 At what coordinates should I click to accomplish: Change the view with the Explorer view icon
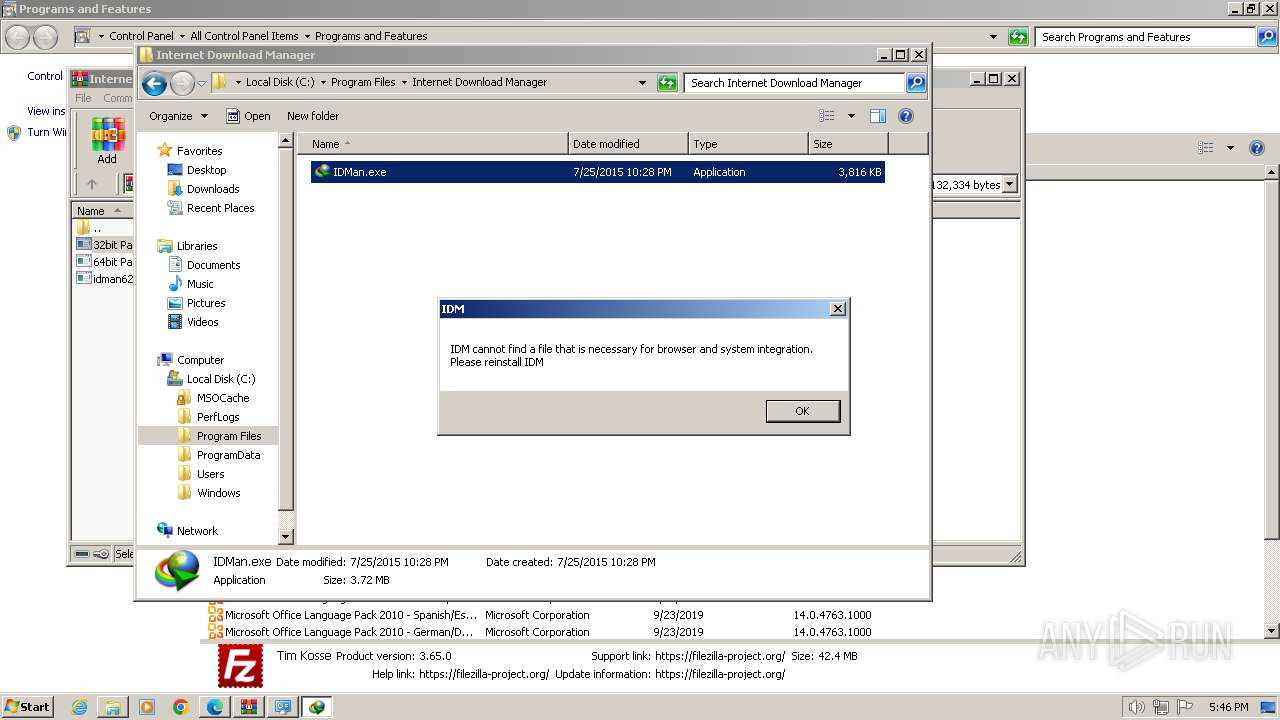pyautogui.click(x=826, y=116)
